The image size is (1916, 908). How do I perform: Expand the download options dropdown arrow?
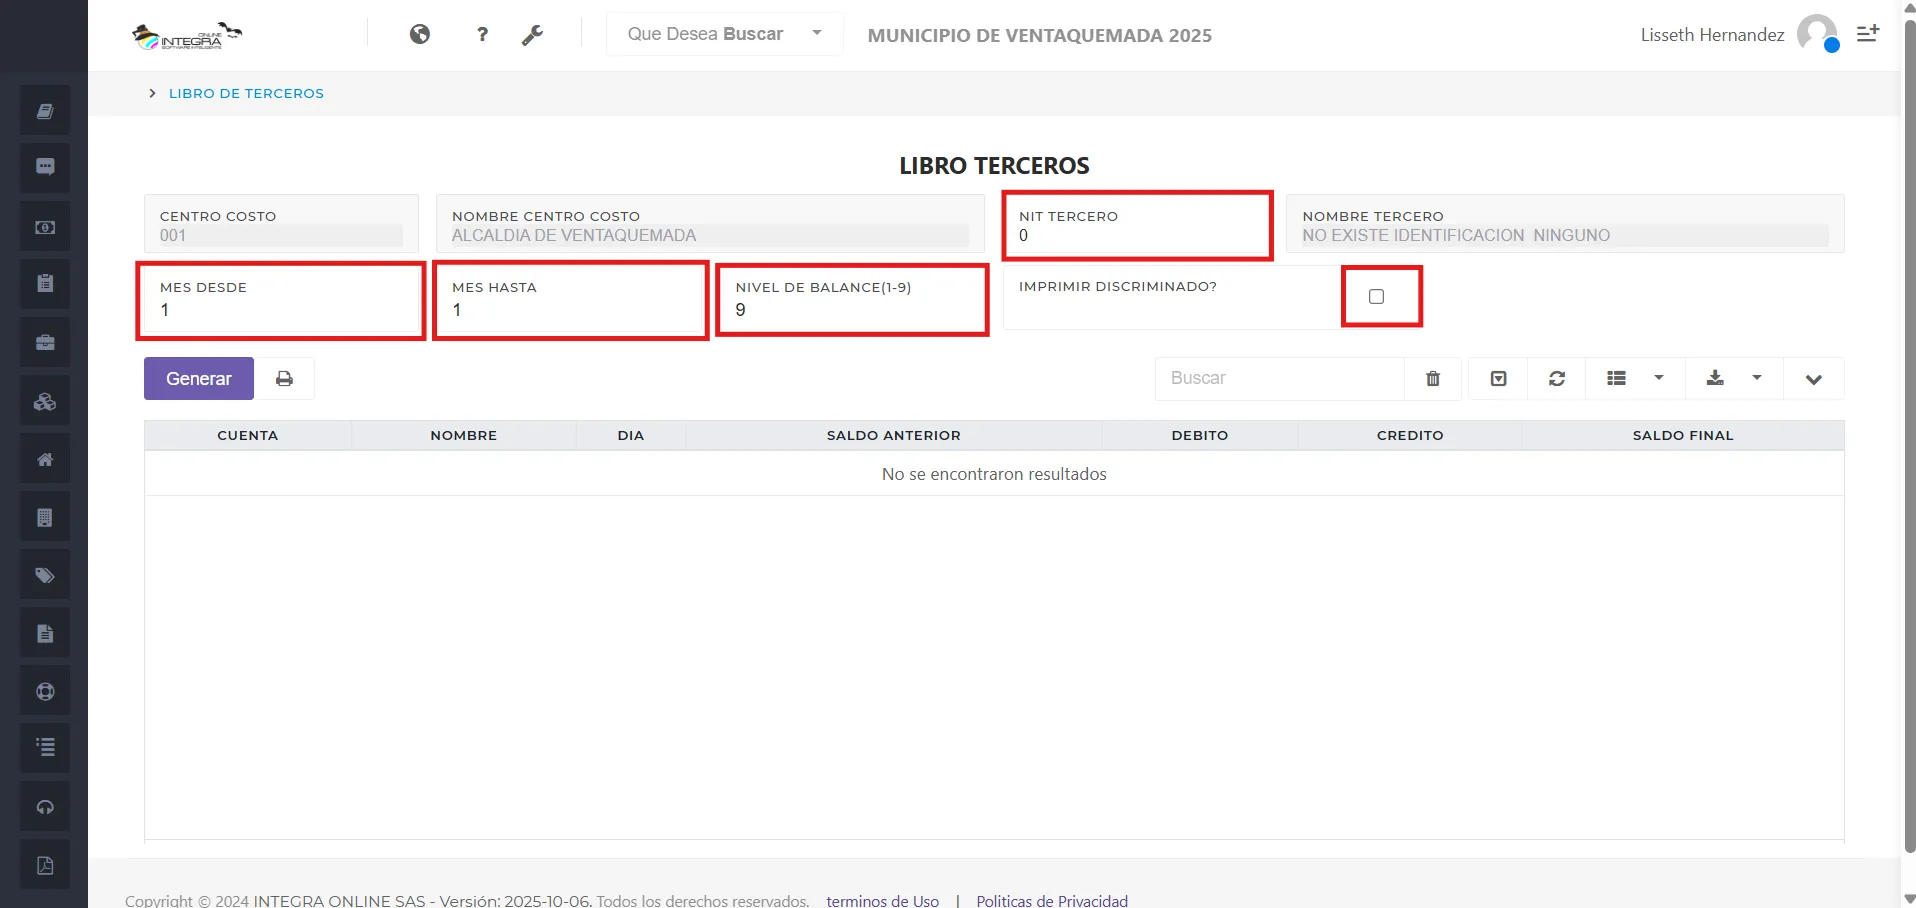pyautogui.click(x=1757, y=378)
